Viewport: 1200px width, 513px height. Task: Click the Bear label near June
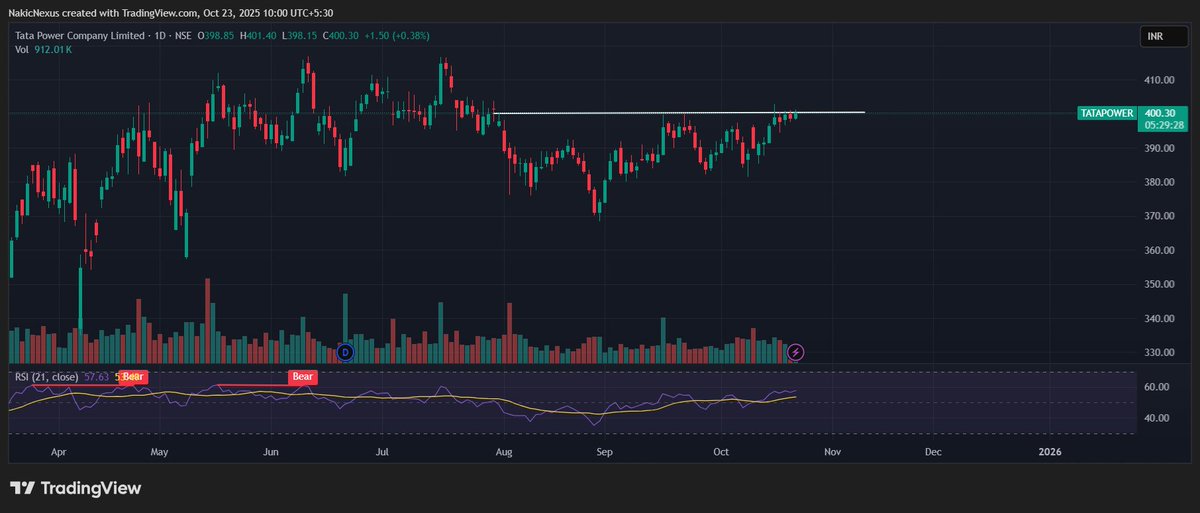(x=303, y=377)
